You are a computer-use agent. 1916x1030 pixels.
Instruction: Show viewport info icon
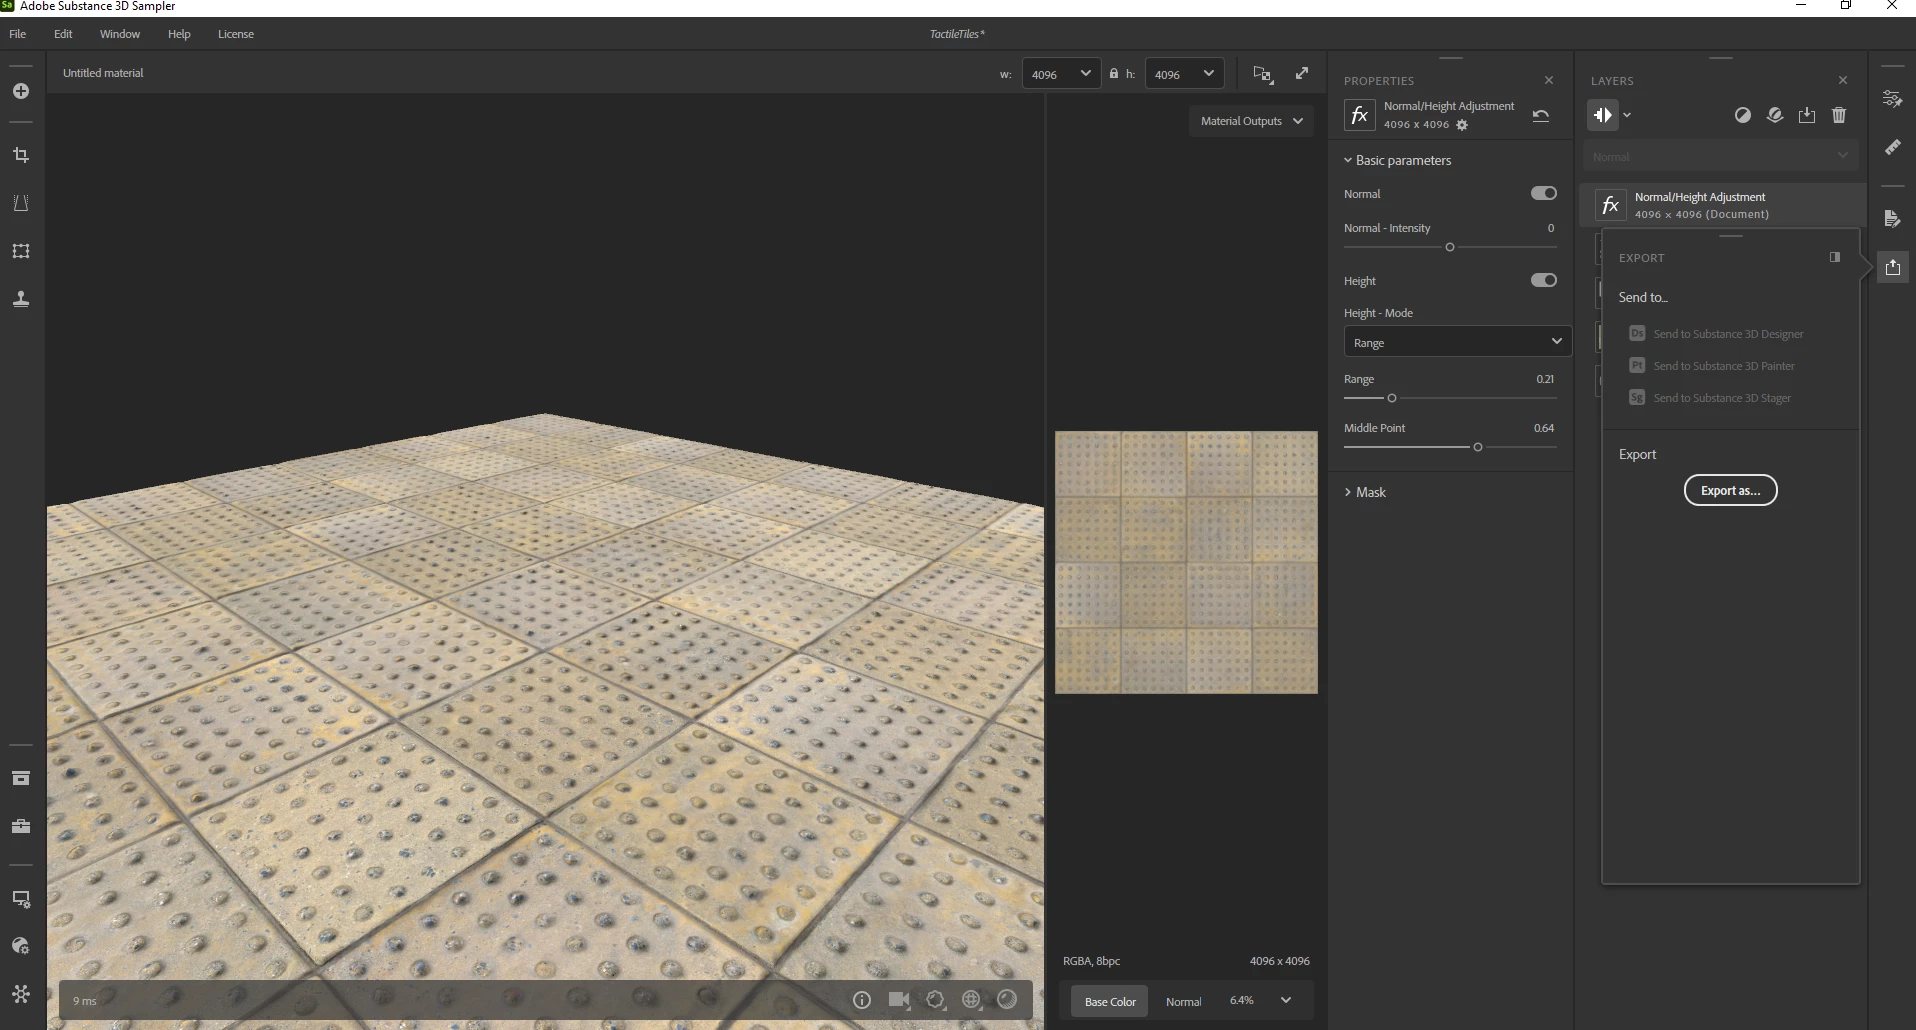click(862, 1000)
